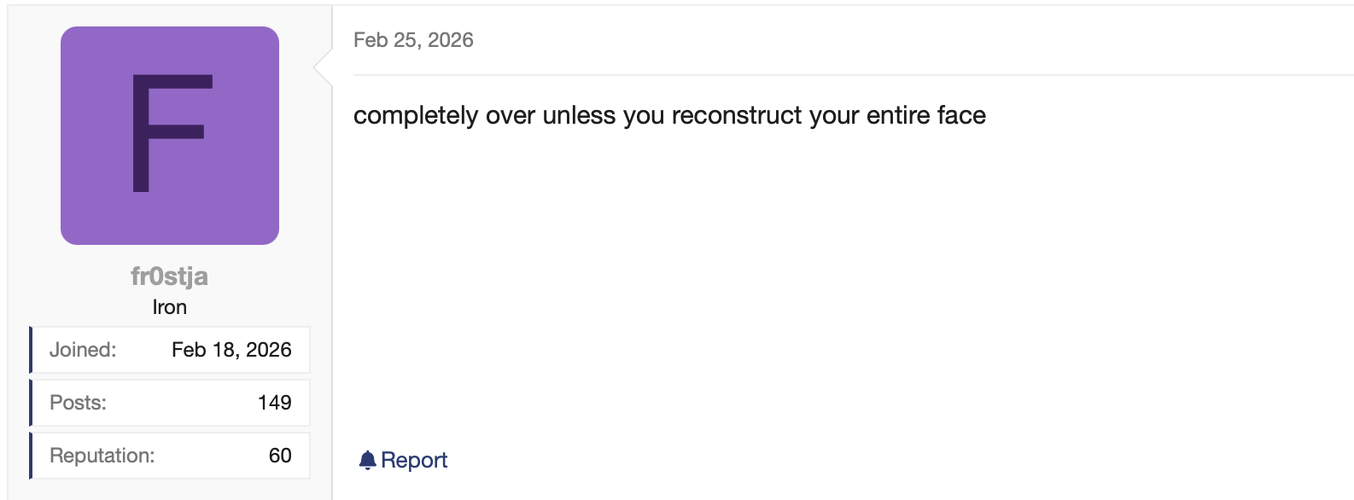Viewport: 1354px width, 500px height.
Task: Click the Report link text
Action: point(414,460)
